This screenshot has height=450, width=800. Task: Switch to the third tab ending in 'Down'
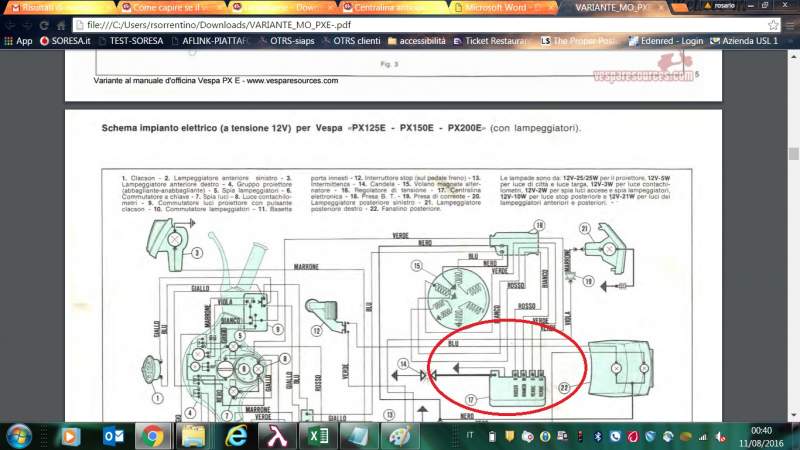(x=283, y=8)
